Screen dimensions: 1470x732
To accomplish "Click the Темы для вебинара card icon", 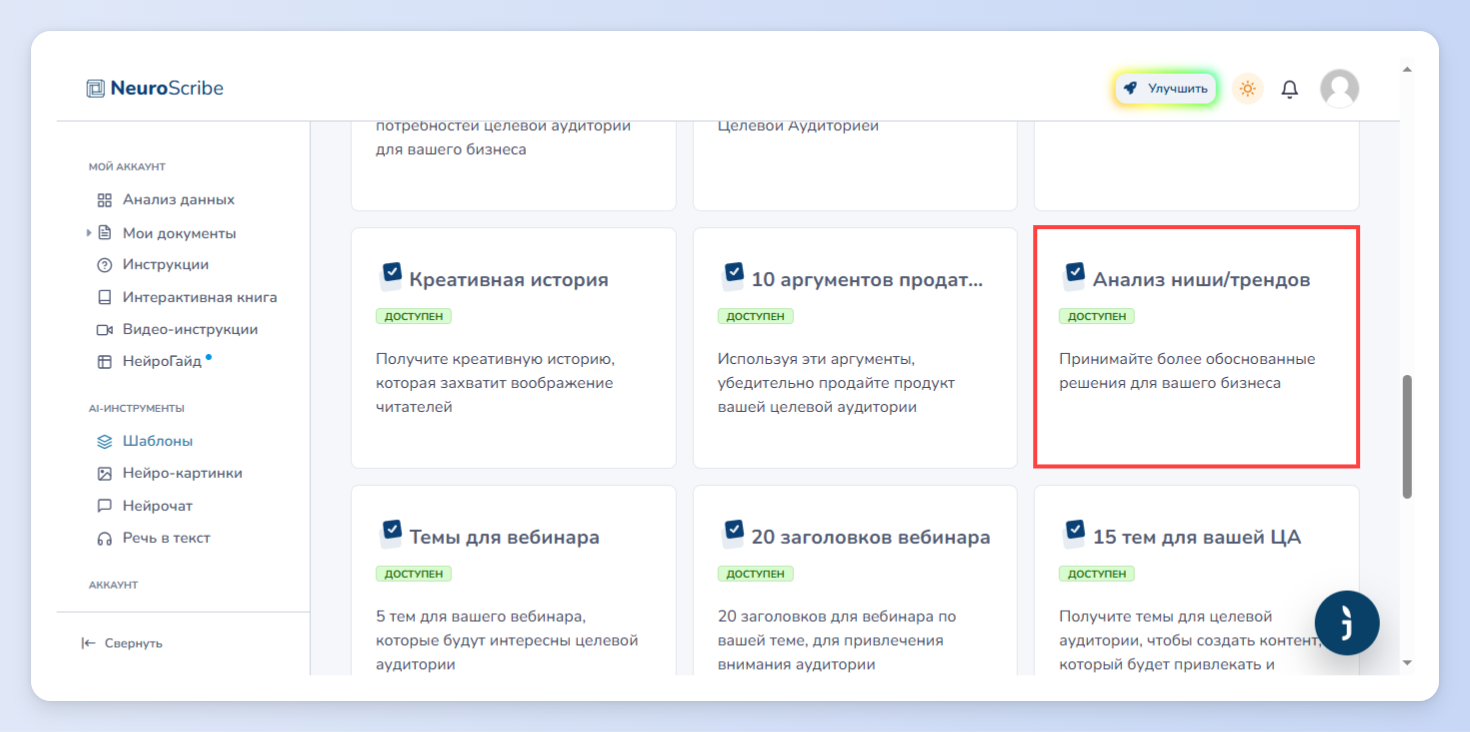I will click(391, 533).
